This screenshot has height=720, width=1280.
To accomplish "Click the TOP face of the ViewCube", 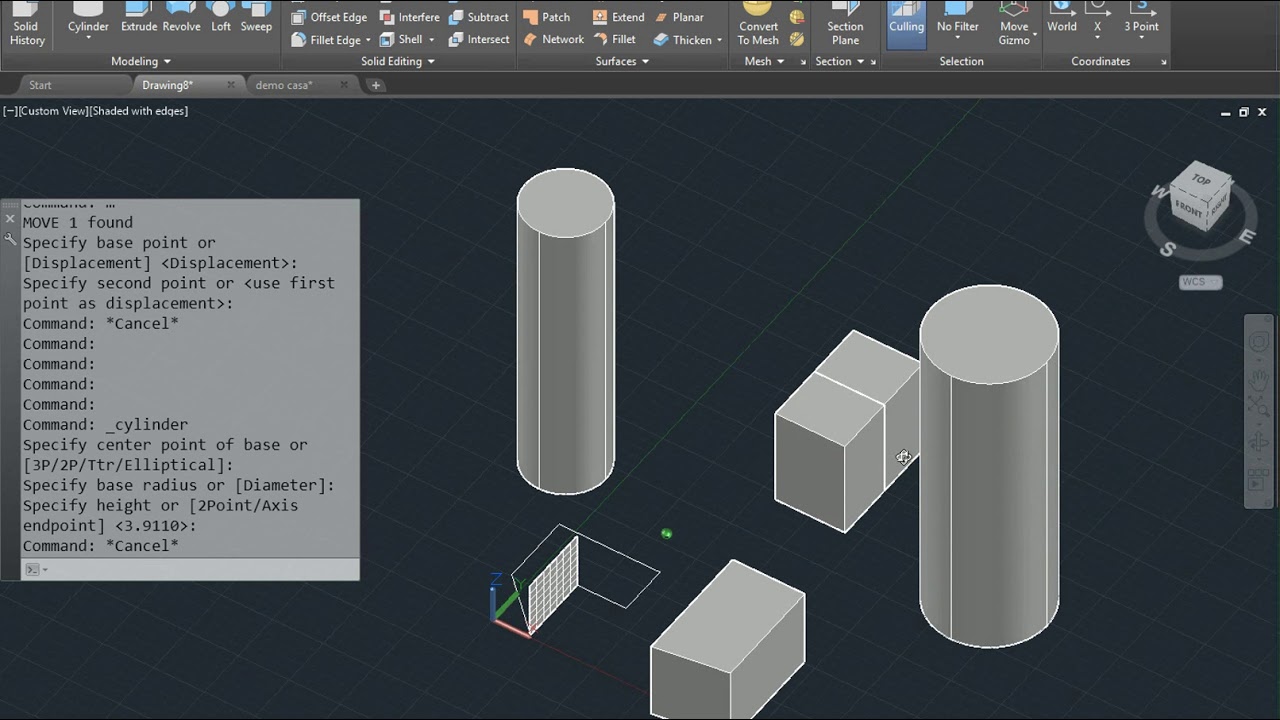I will pyautogui.click(x=1200, y=180).
